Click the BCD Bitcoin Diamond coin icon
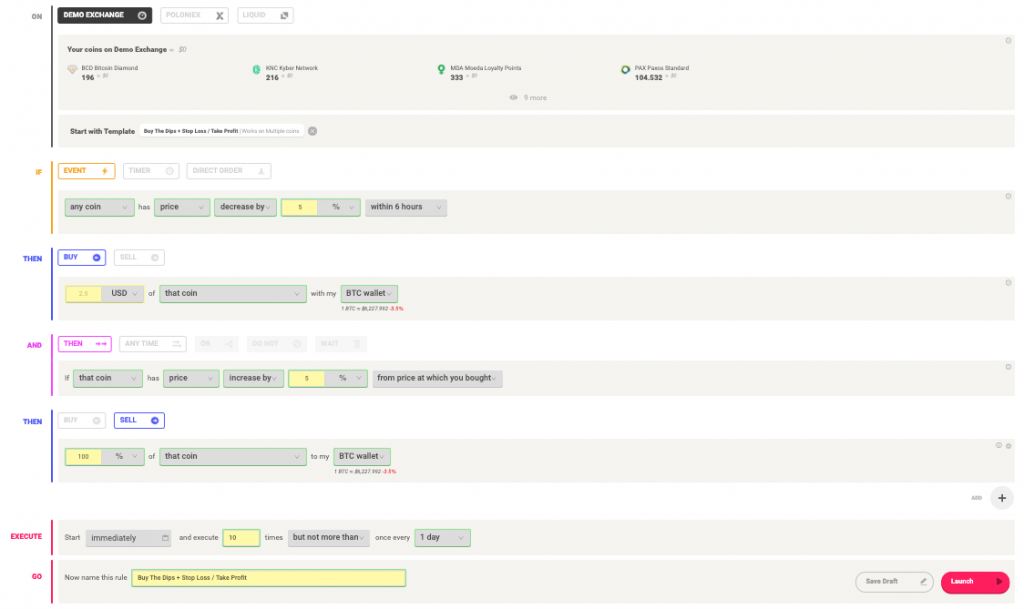This screenshot has width=1024, height=609. click(x=72, y=69)
